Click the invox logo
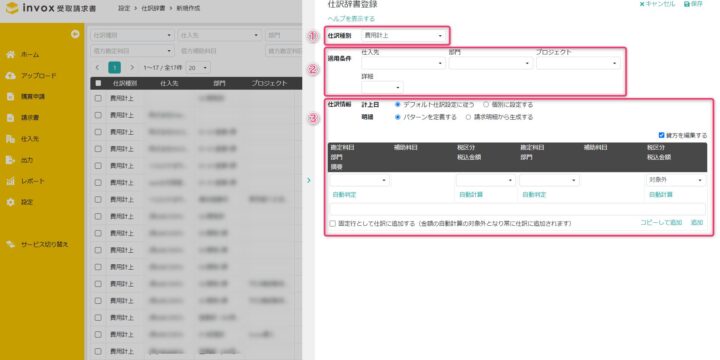 coord(51,8)
